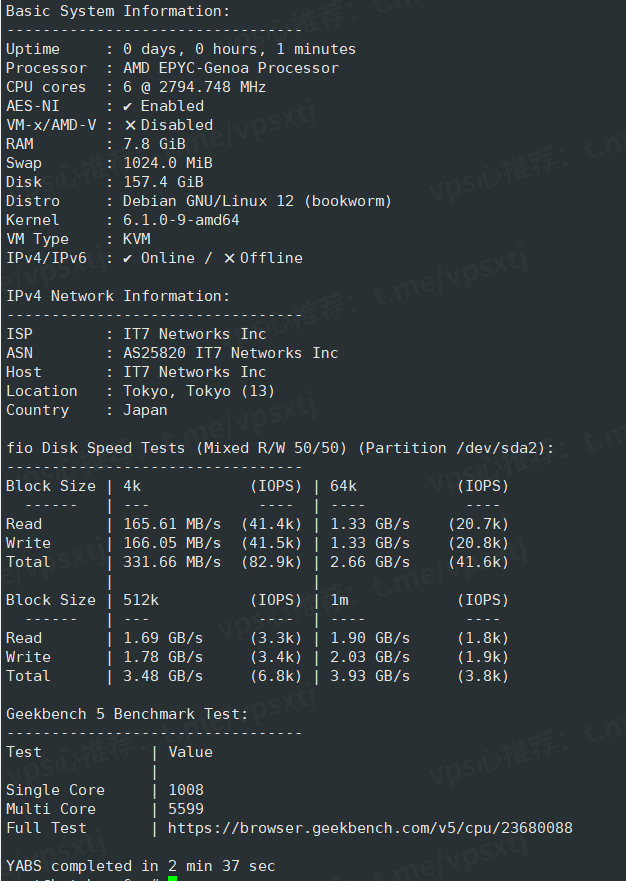Screen dimensions: 626x881
Task: Click the 512k write speed 1.78 GB/s
Action: pyautogui.click(x=163, y=657)
